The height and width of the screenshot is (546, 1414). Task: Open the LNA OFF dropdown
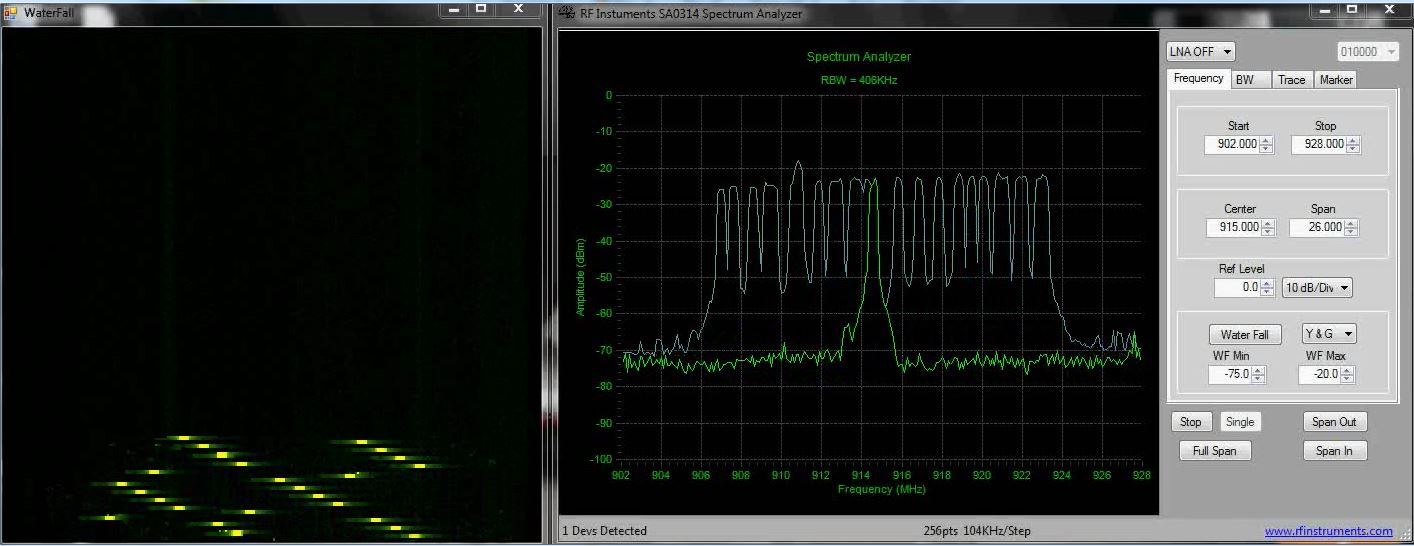[1200, 52]
